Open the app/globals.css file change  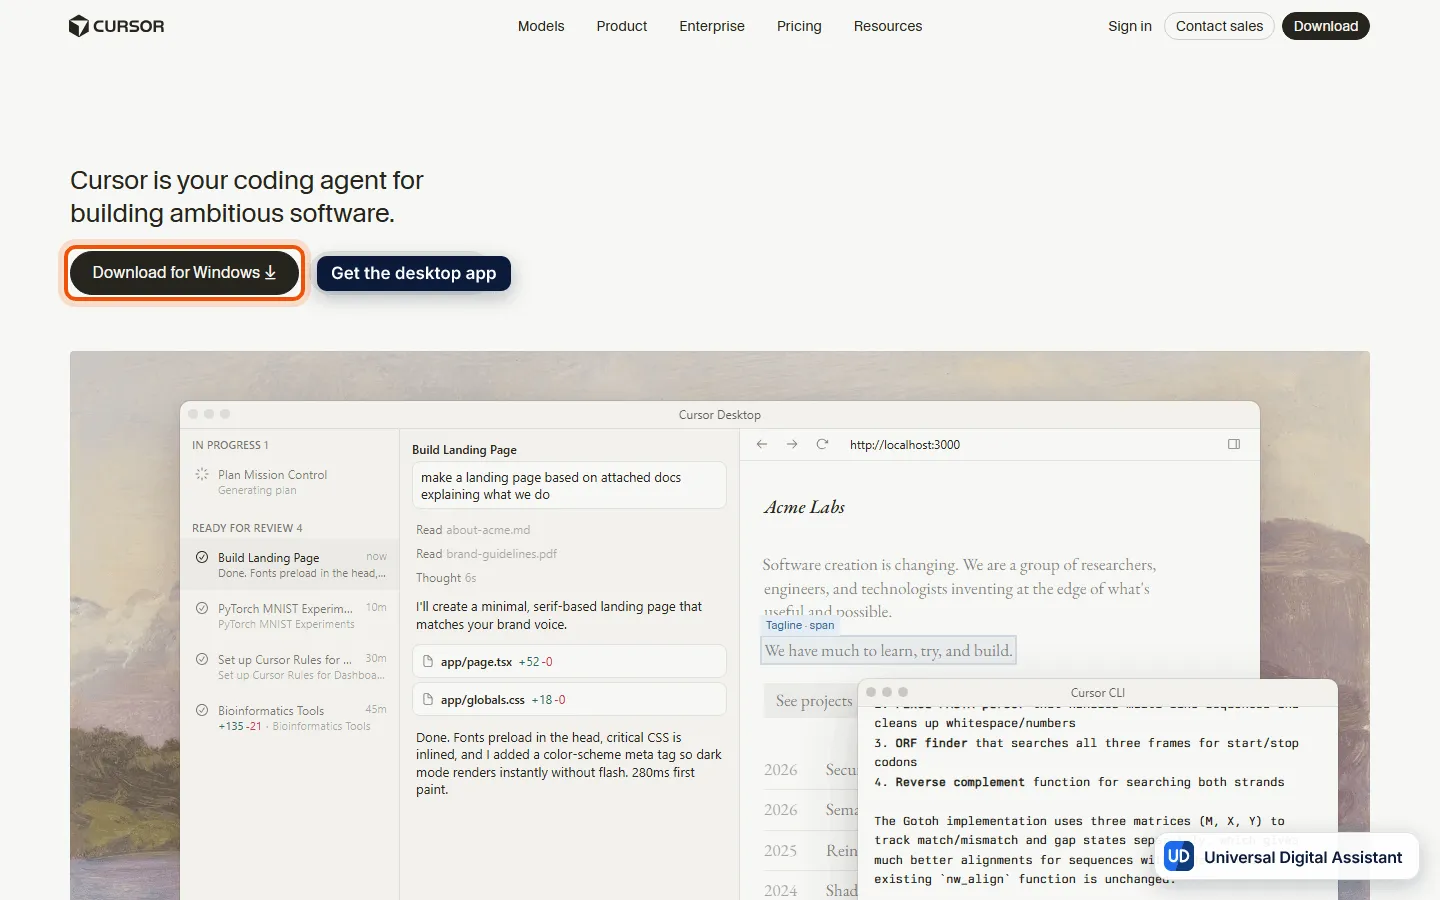(x=569, y=699)
